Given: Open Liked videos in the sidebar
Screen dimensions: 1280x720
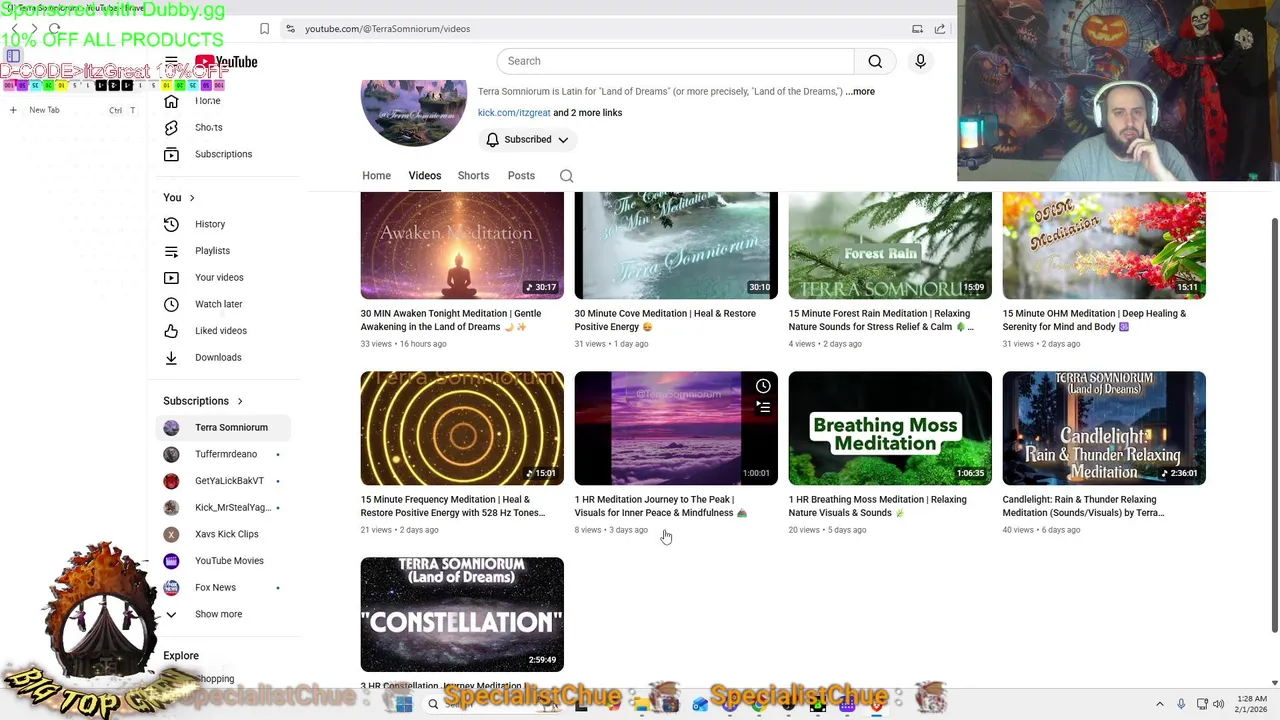Looking at the screenshot, I should click(x=220, y=331).
